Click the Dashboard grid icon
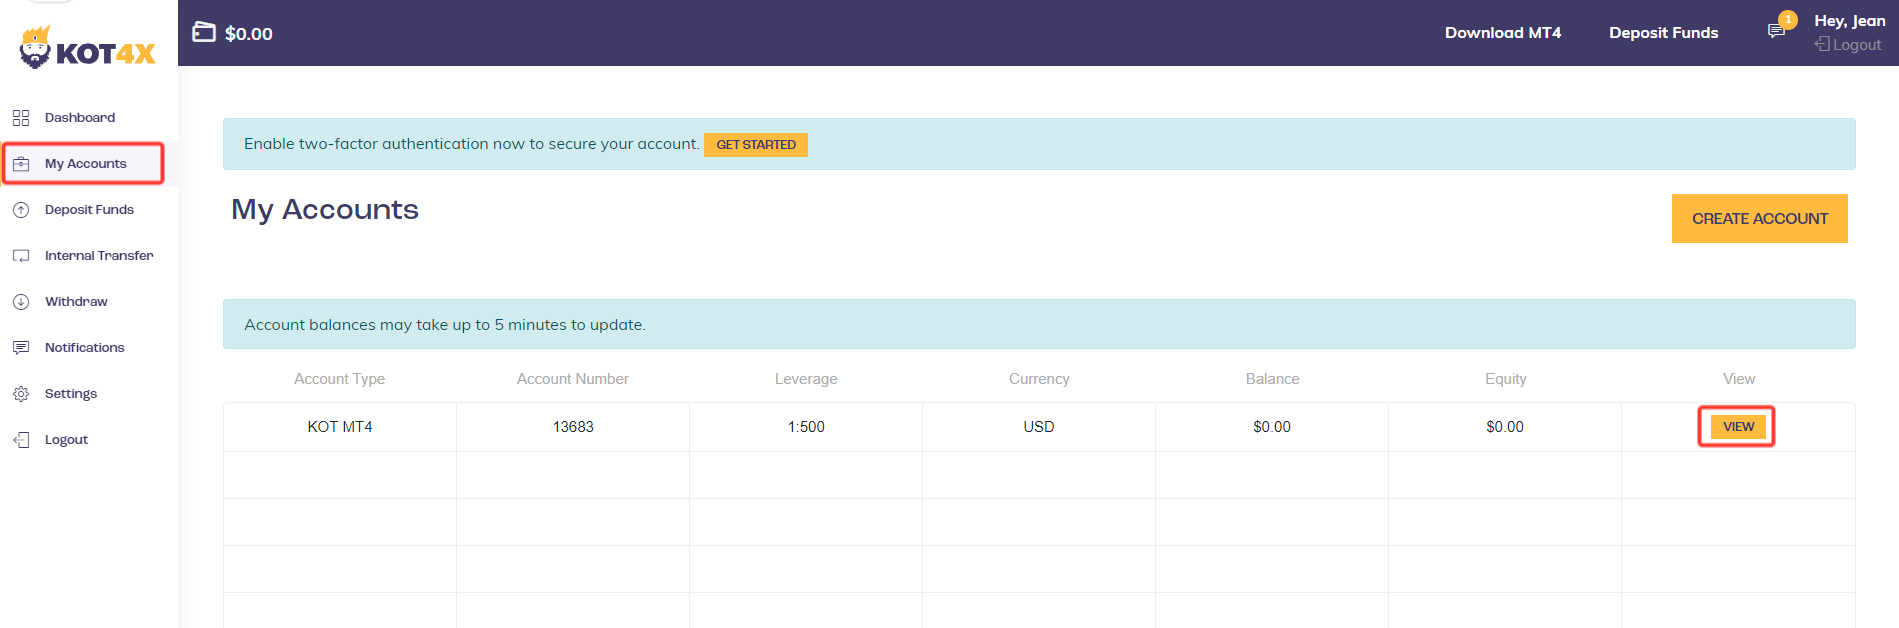1899x628 pixels. (x=21, y=118)
